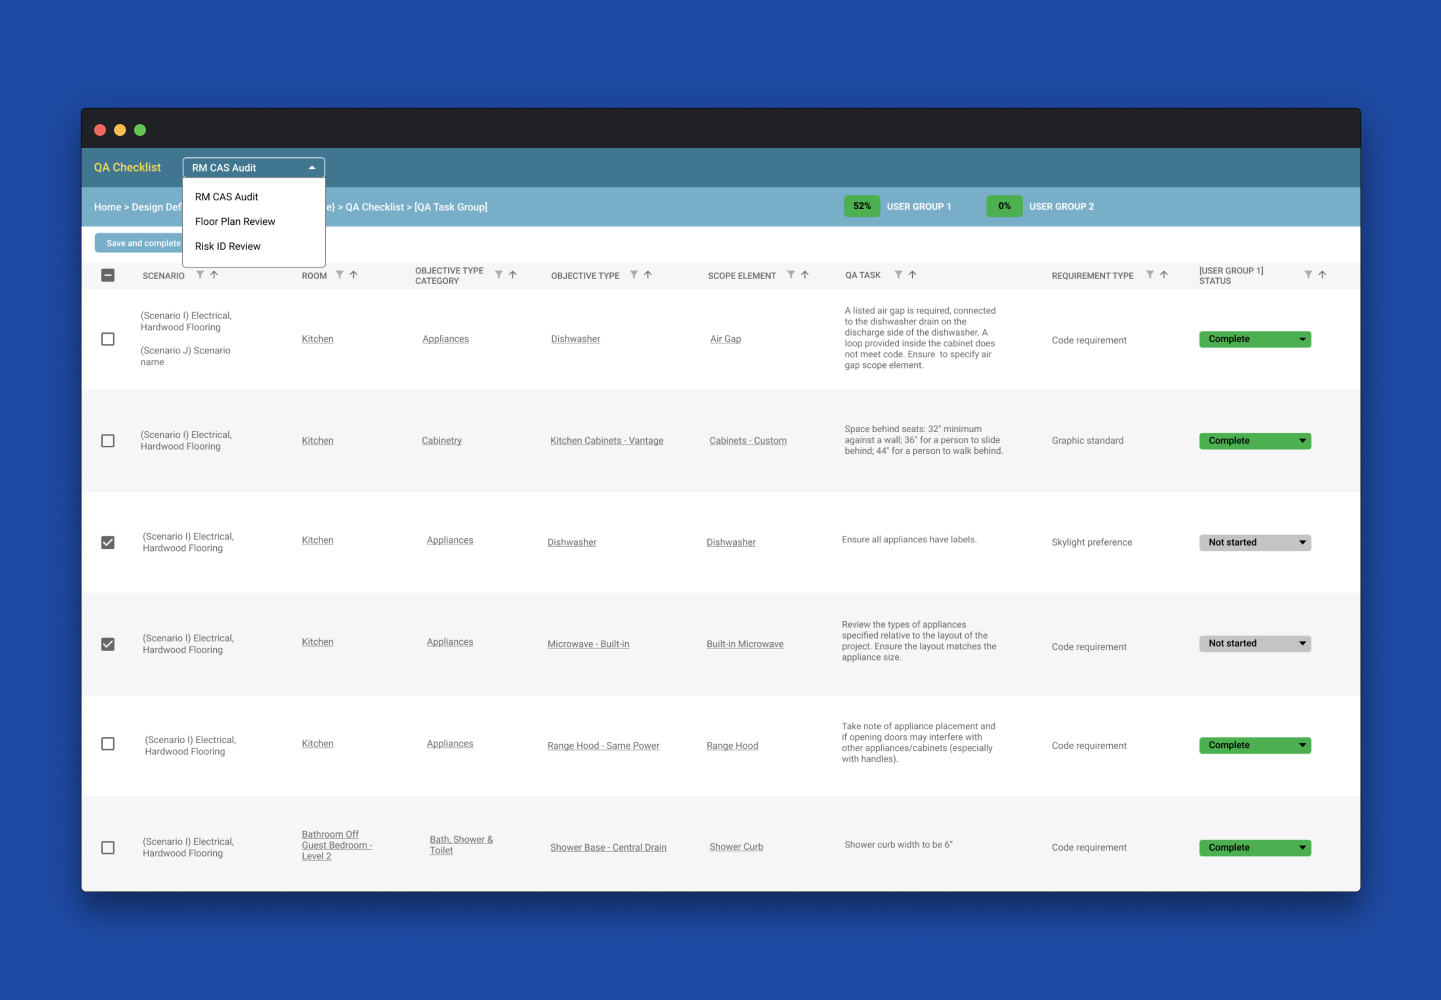
Task: Click the 0% User Group 2 progress badge
Action: coord(1004,207)
